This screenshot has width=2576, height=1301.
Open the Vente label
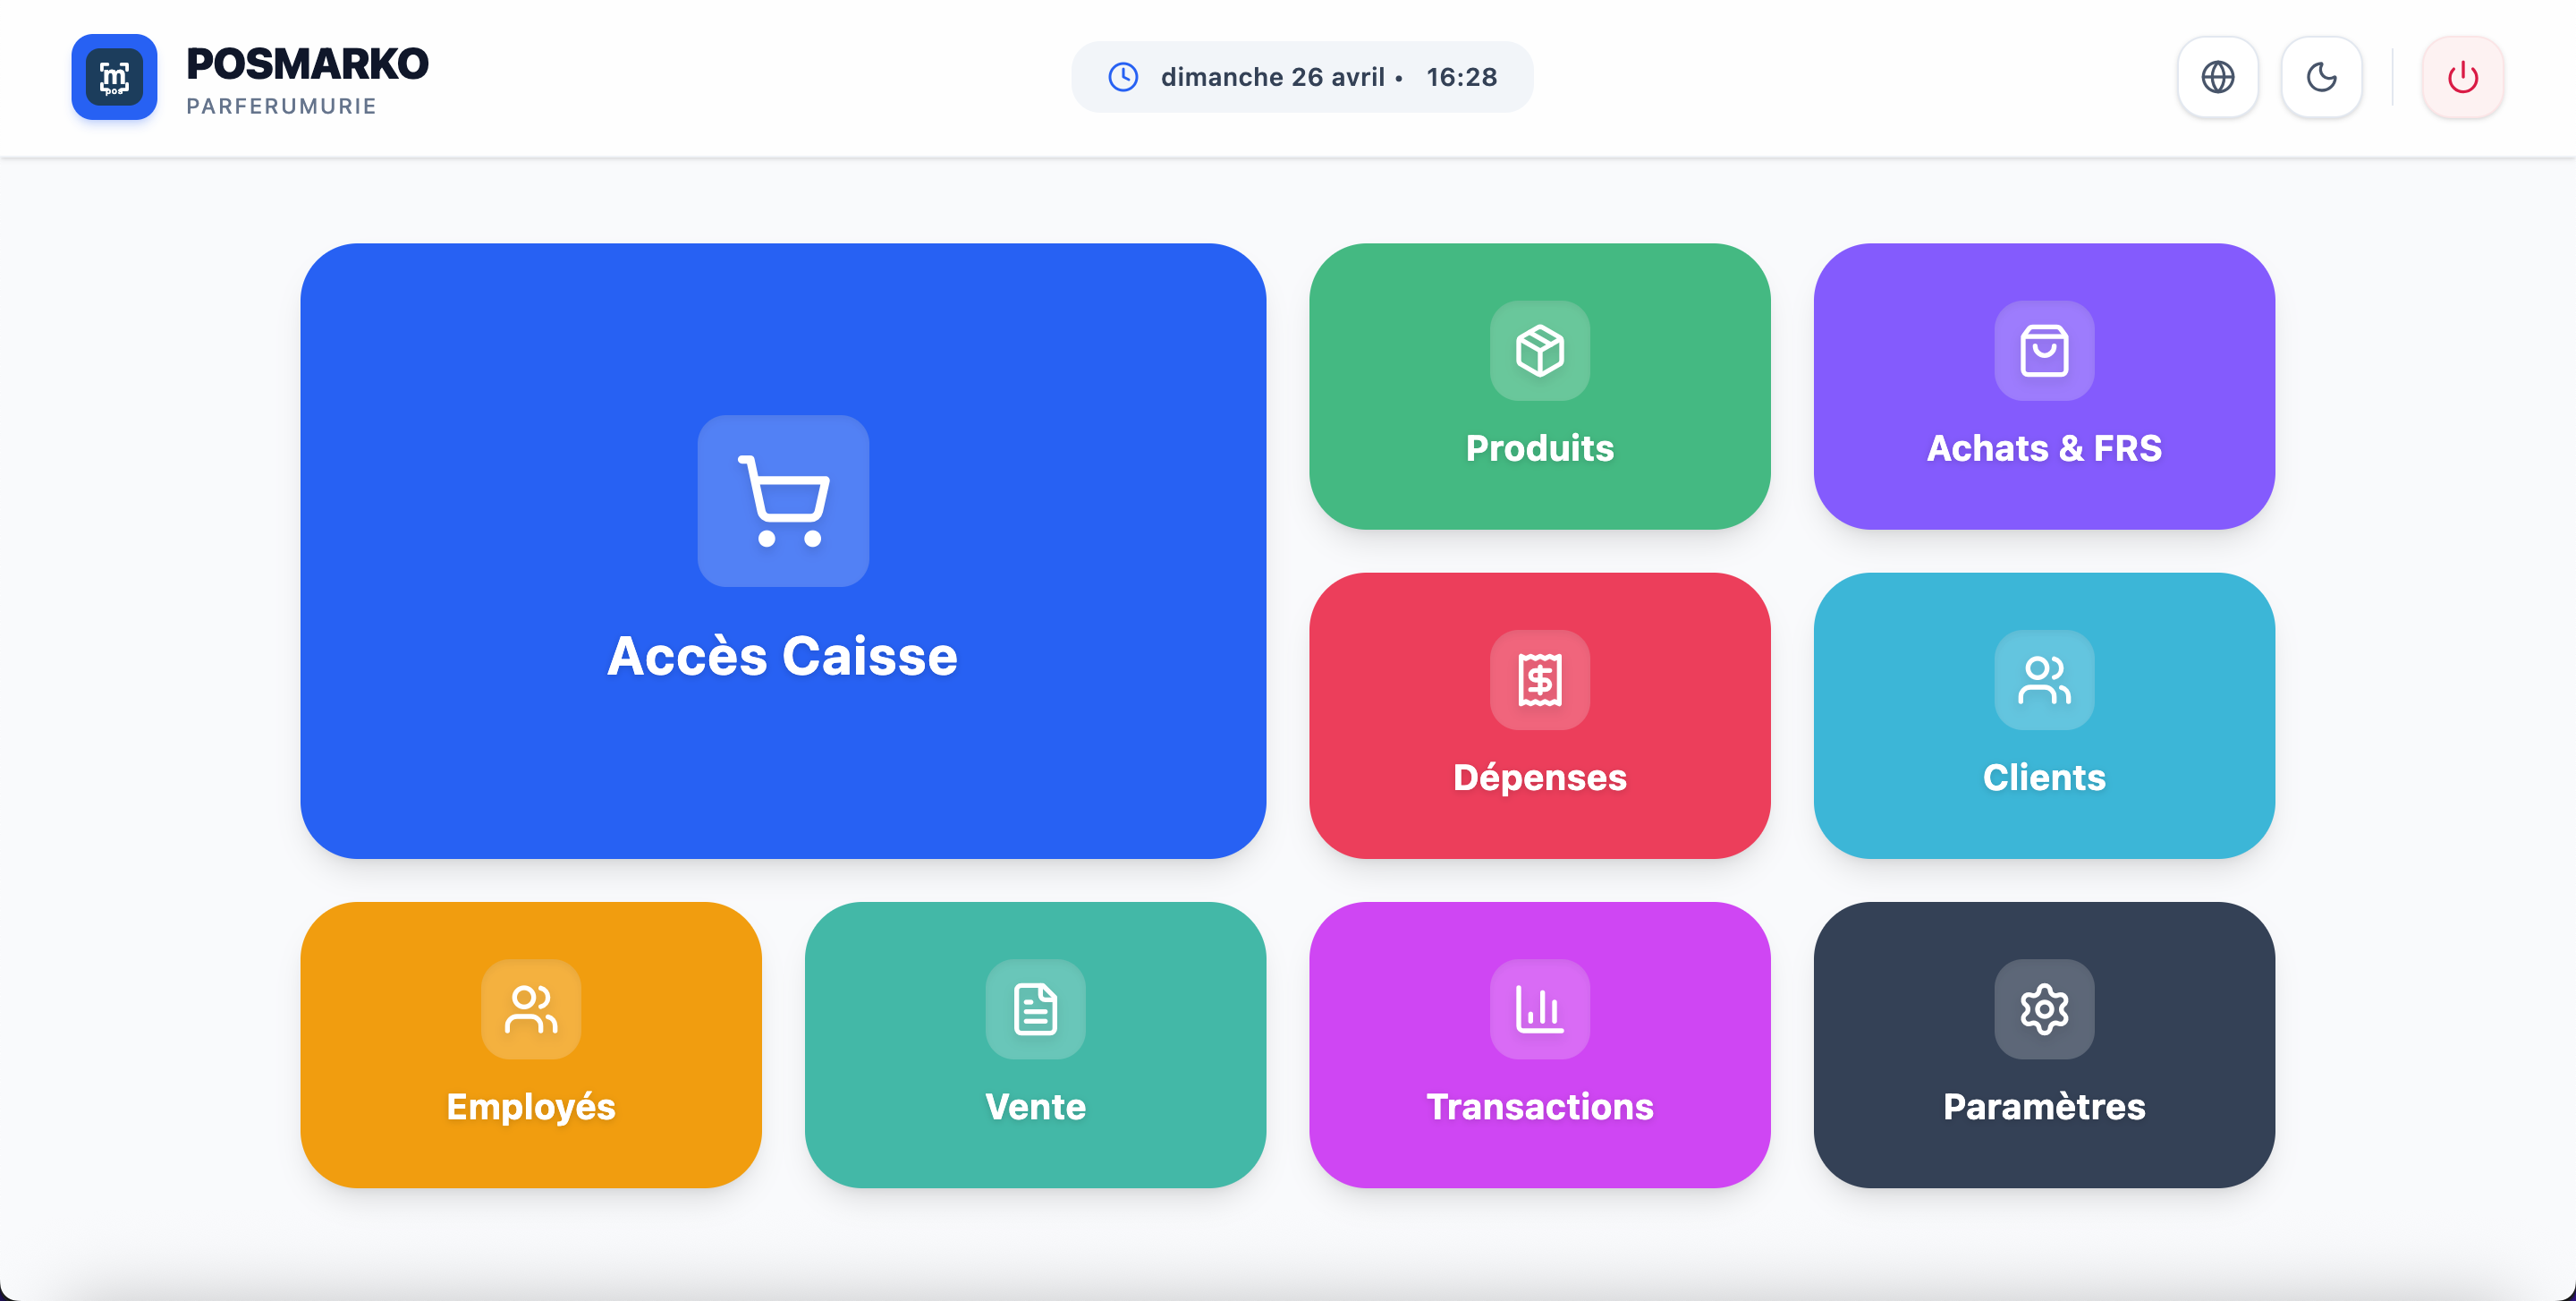pos(1035,1106)
